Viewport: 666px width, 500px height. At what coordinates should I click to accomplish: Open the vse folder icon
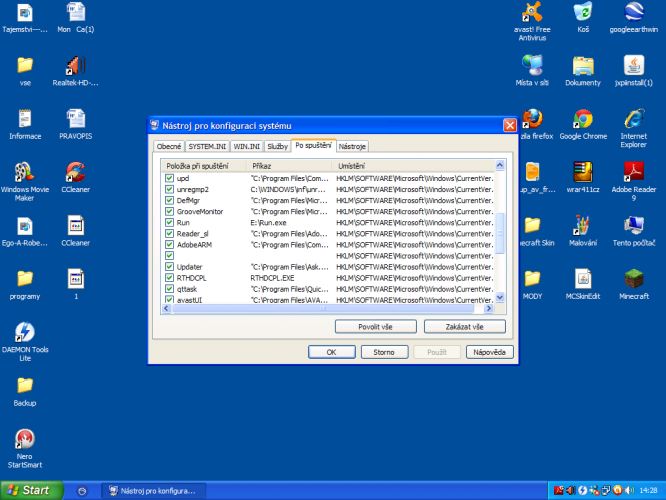click(25, 71)
